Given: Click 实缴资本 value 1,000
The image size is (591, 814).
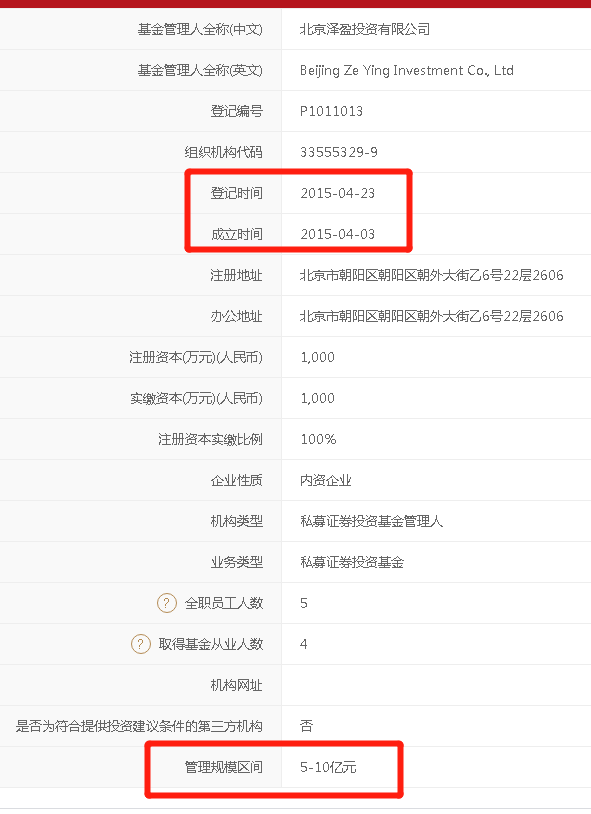Looking at the screenshot, I should pyautogui.click(x=317, y=398).
